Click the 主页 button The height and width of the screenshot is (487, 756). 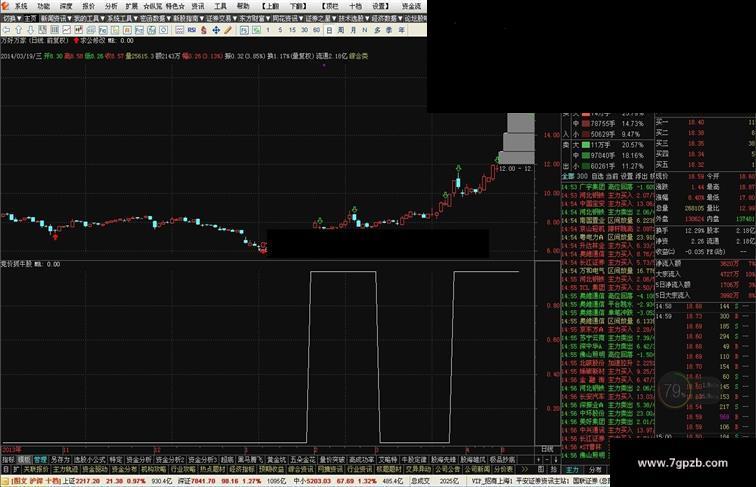pyautogui.click(x=30, y=18)
